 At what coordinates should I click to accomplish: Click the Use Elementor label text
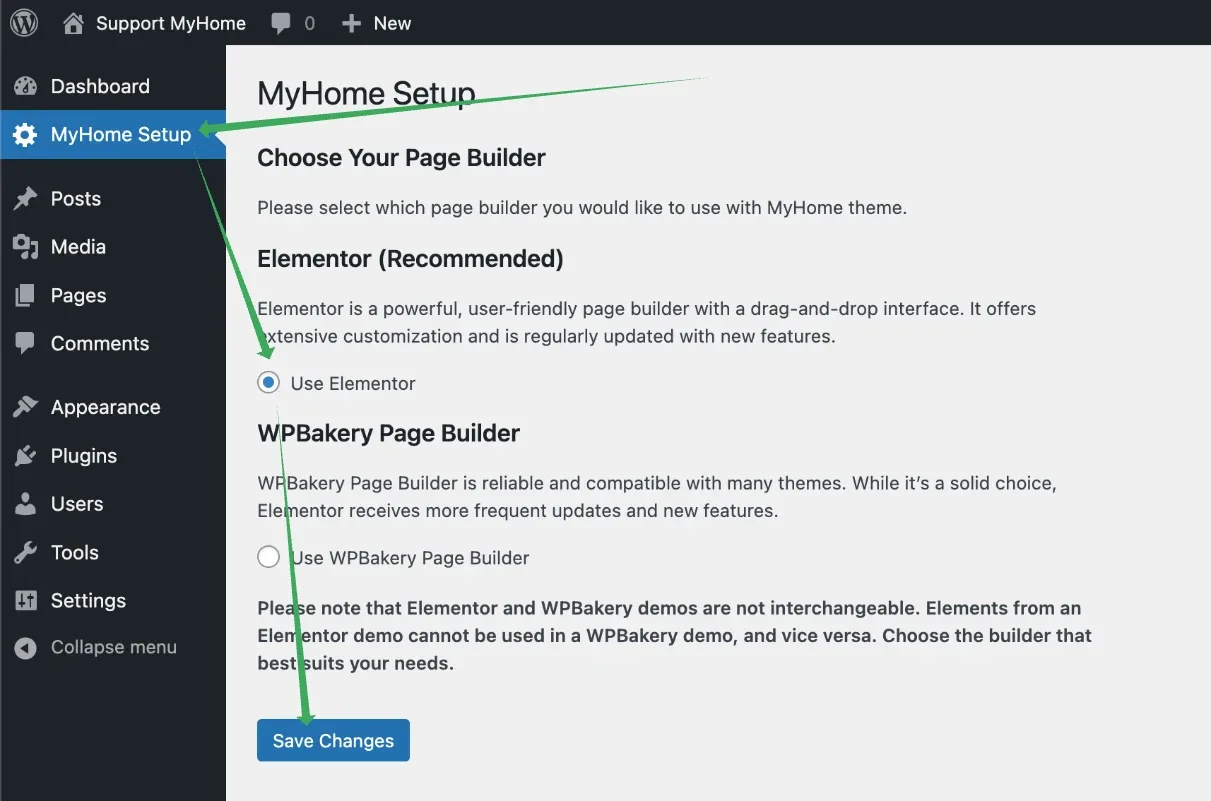(x=353, y=384)
